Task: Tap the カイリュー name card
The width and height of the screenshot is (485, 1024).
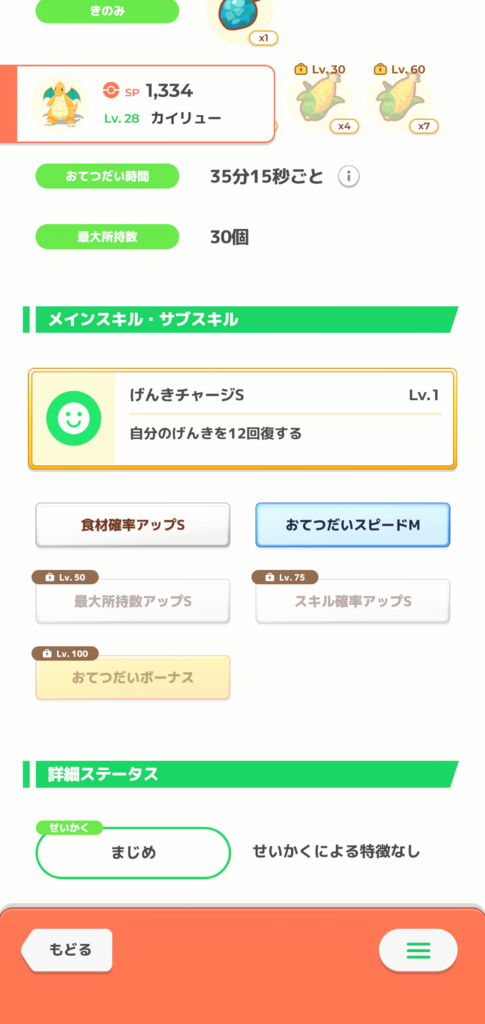Action: pos(137,104)
